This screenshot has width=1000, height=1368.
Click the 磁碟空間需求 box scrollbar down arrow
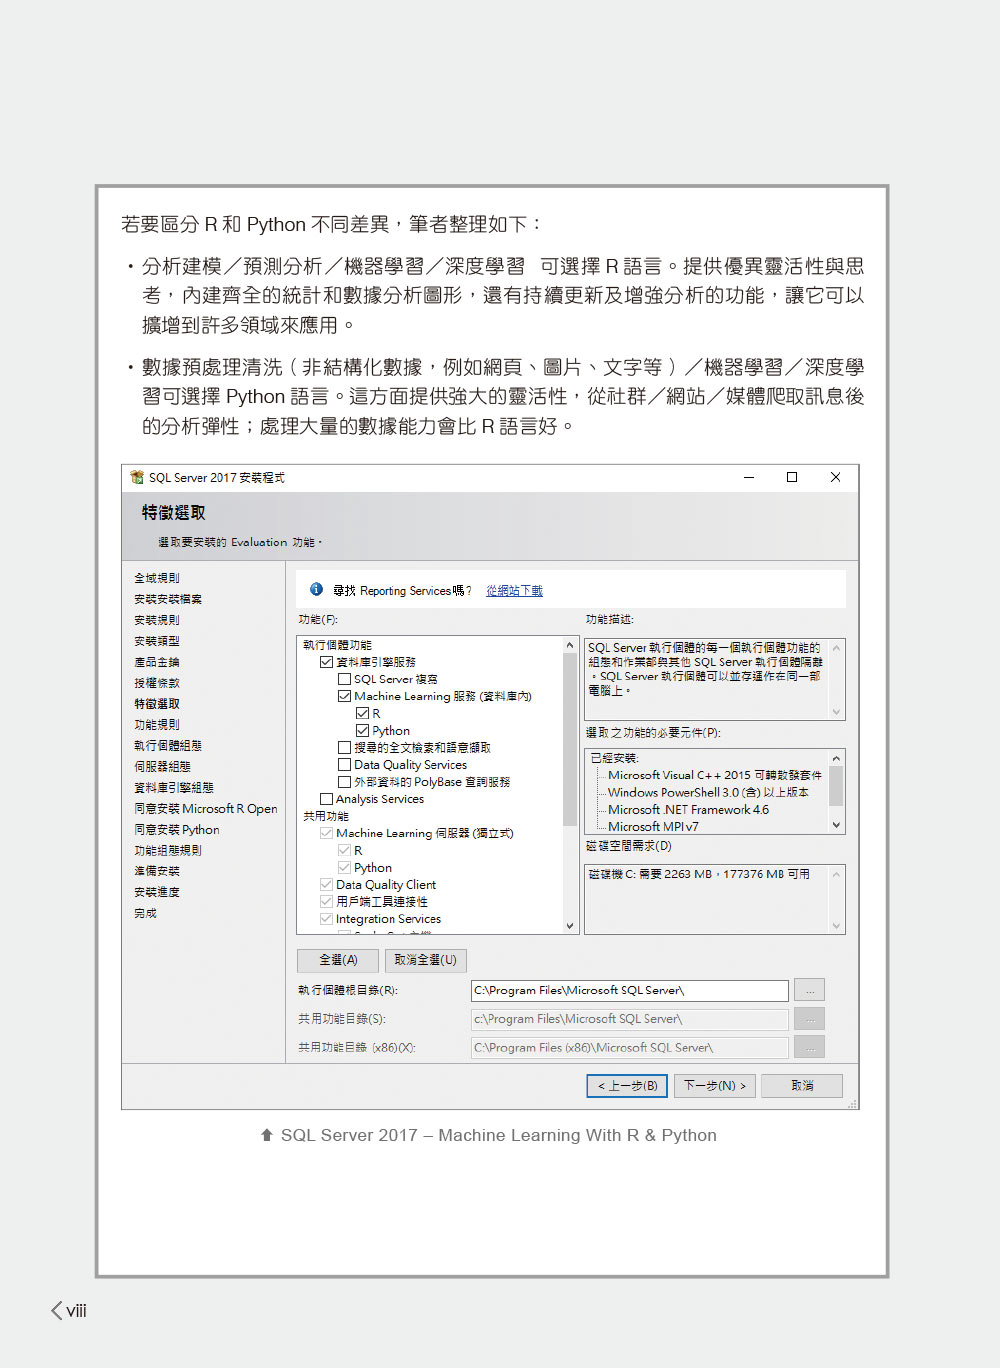[x=836, y=926]
